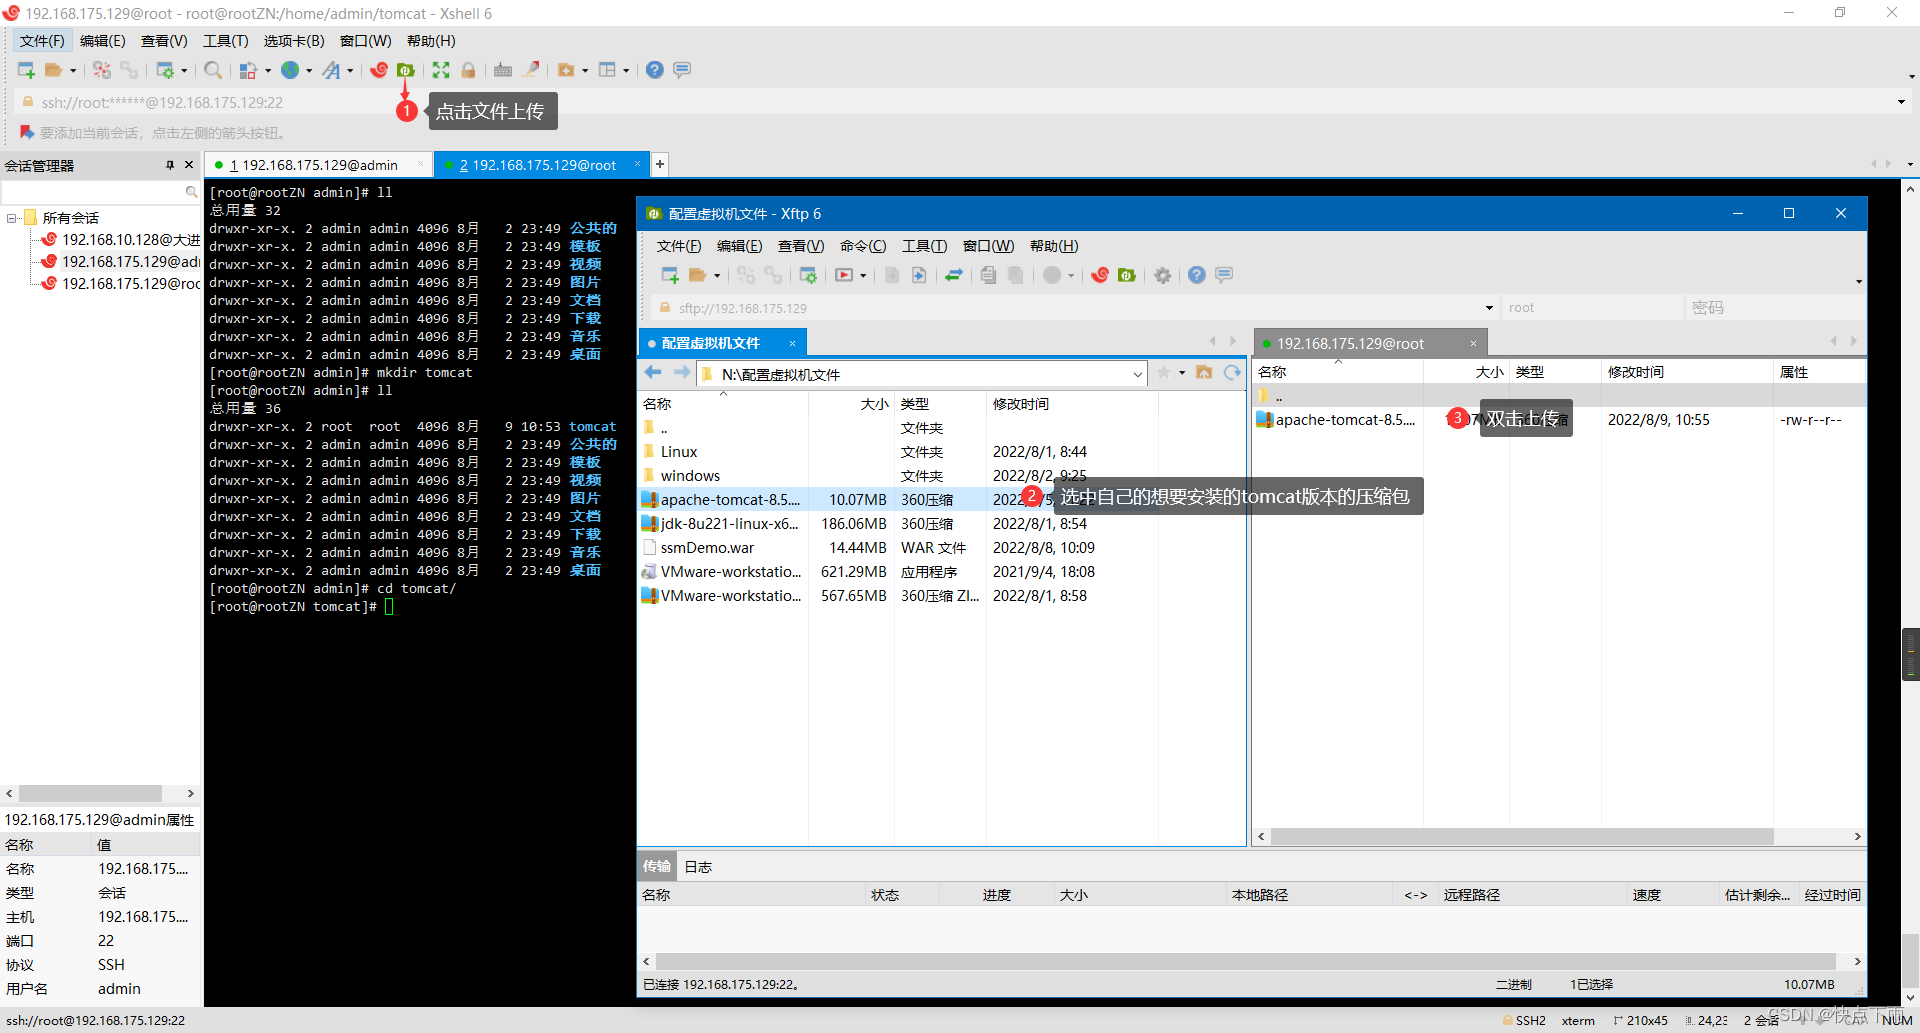This screenshot has height=1033, width=1920.
Task: Click the globe encoding icon in Xshell
Action: pos(290,70)
